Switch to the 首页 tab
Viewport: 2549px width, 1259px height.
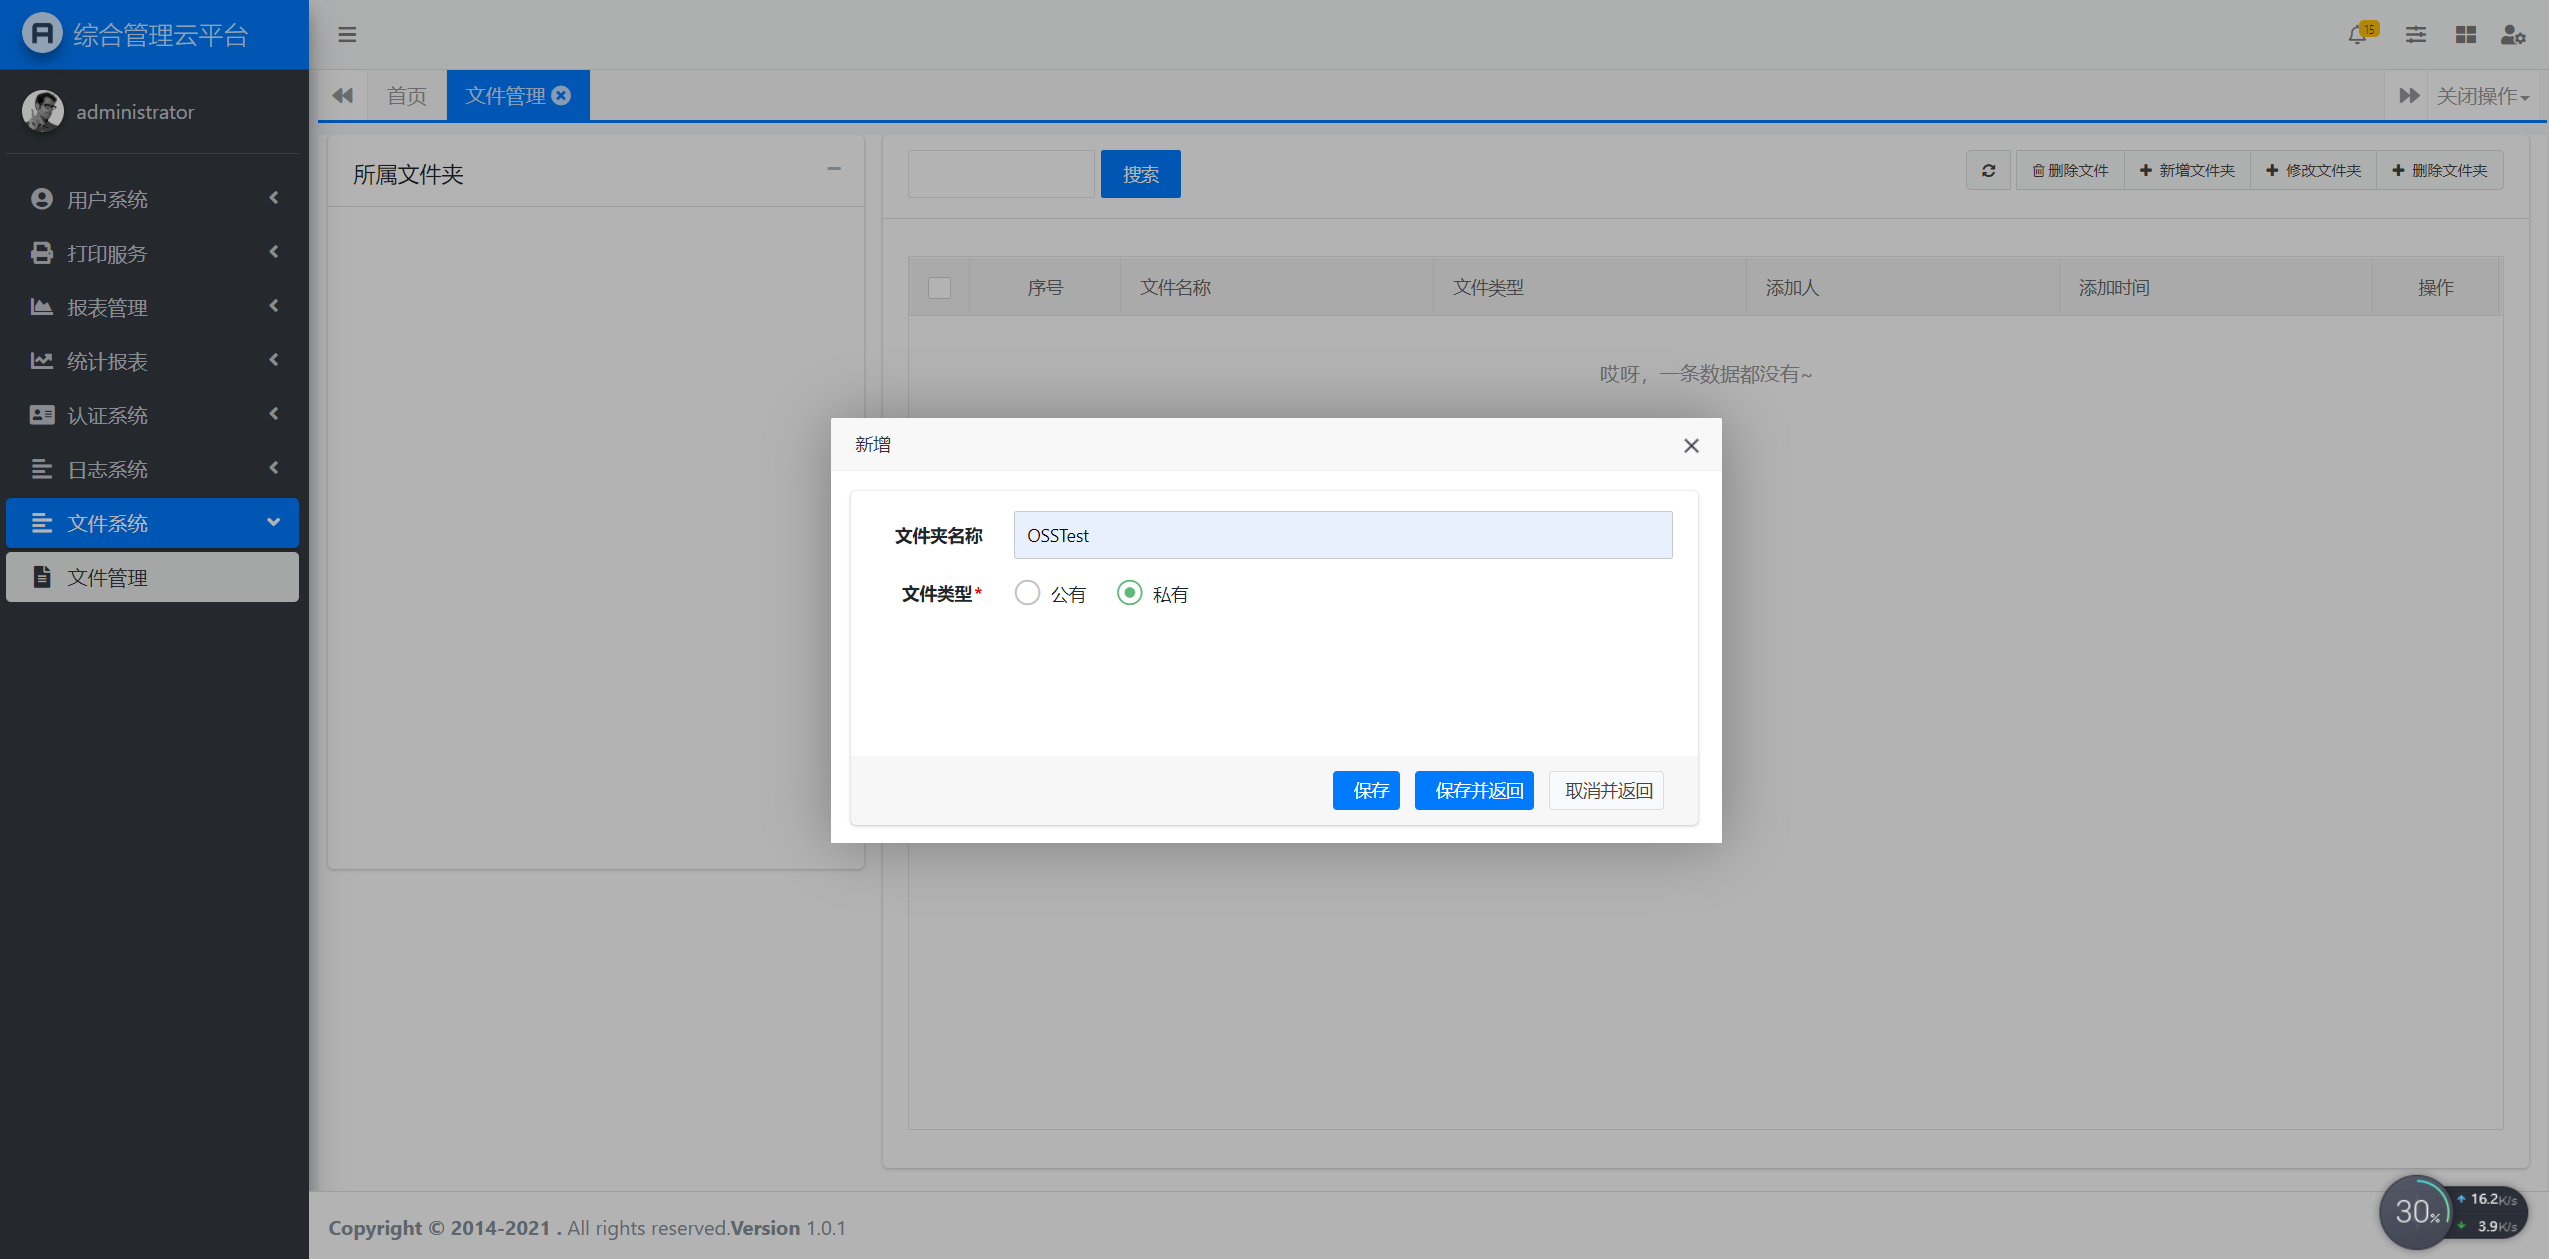click(x=406, y=96)
